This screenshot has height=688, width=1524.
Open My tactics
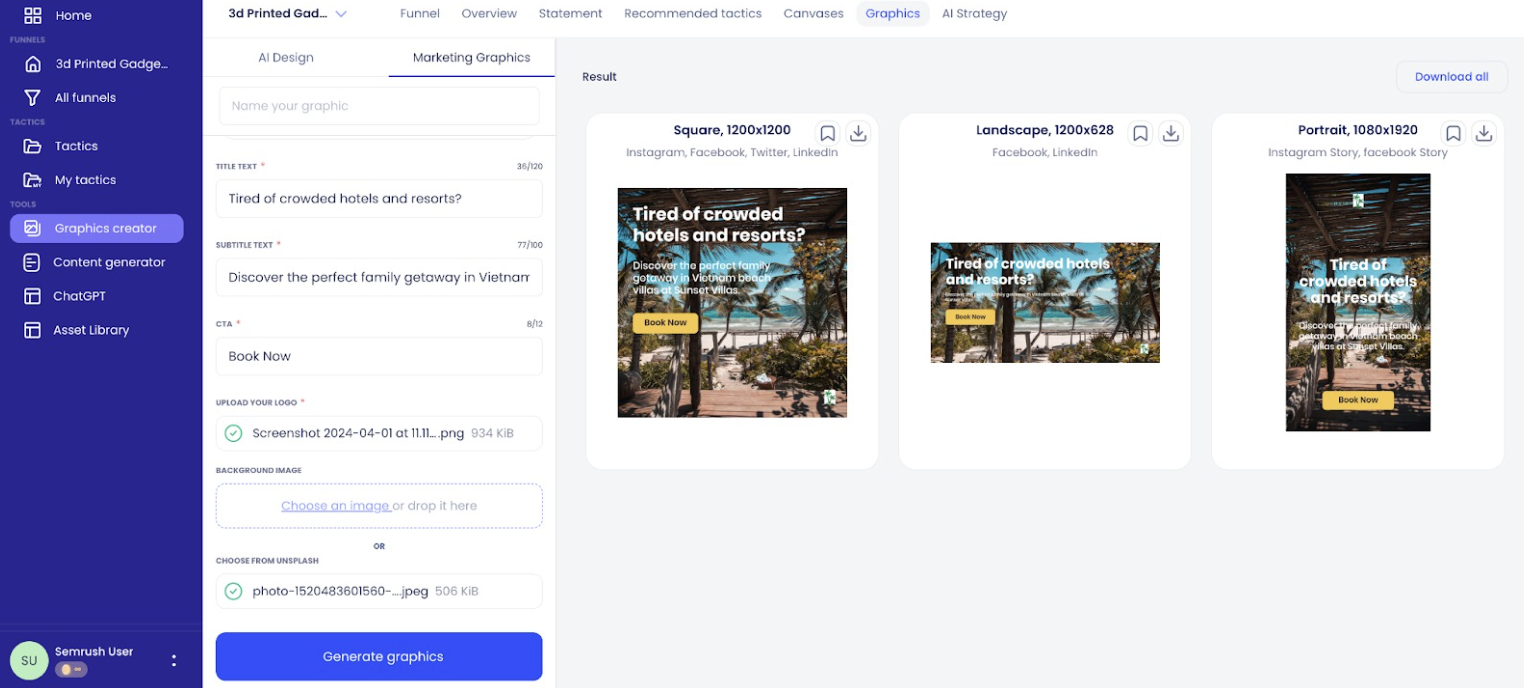click(83, 180)
